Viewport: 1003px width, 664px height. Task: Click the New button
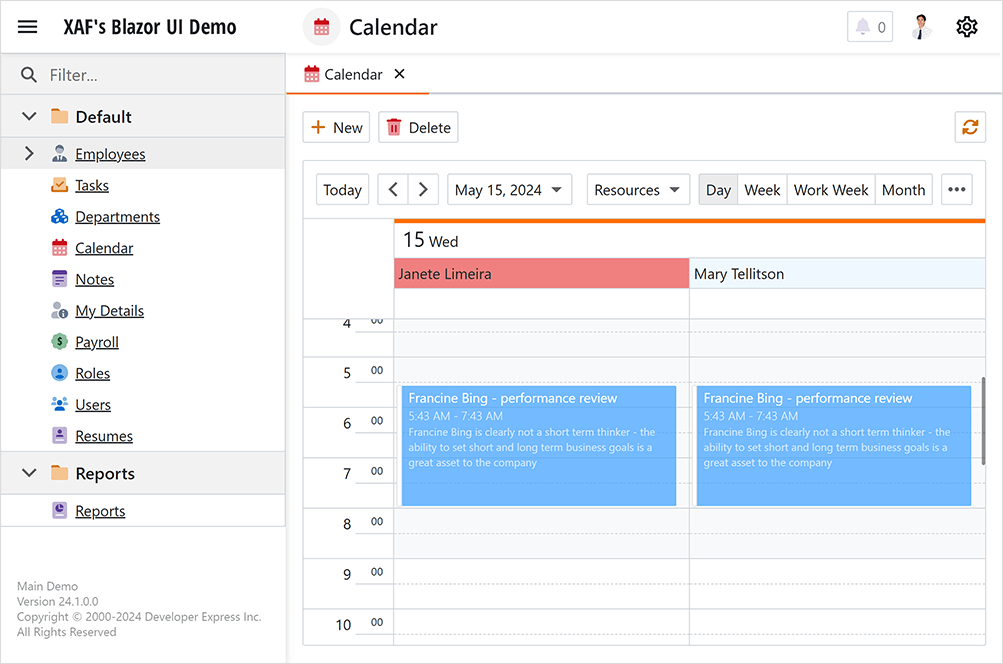click(x=336, y=127)
